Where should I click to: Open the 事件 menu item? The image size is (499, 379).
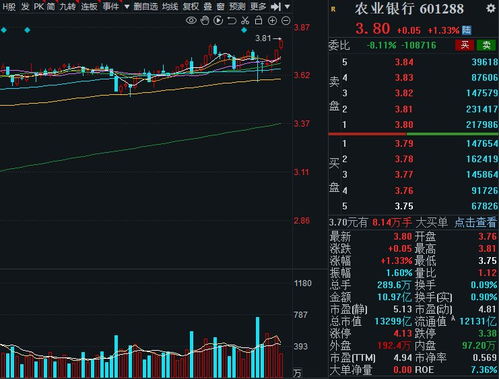tap(110, 6)
